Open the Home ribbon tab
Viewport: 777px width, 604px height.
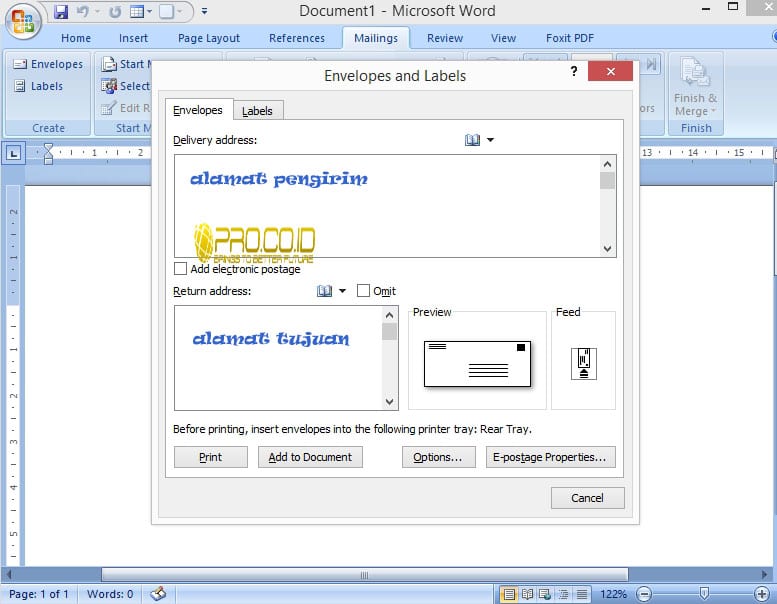pos(76,38)
